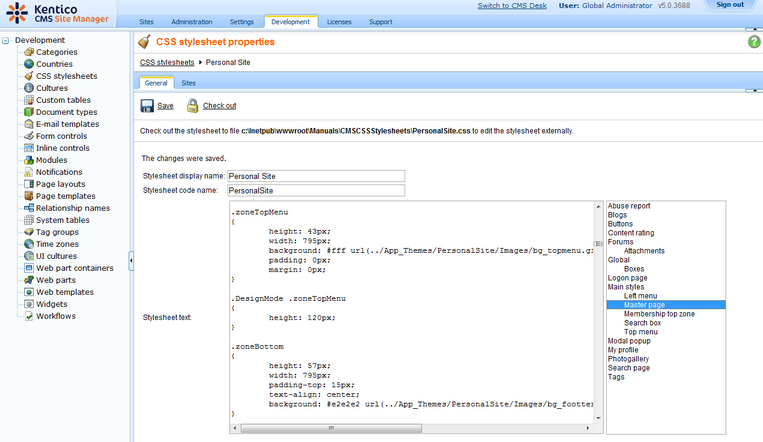Click the Form controls icon
Screen dimensions: 763x442
click(29, 136)
